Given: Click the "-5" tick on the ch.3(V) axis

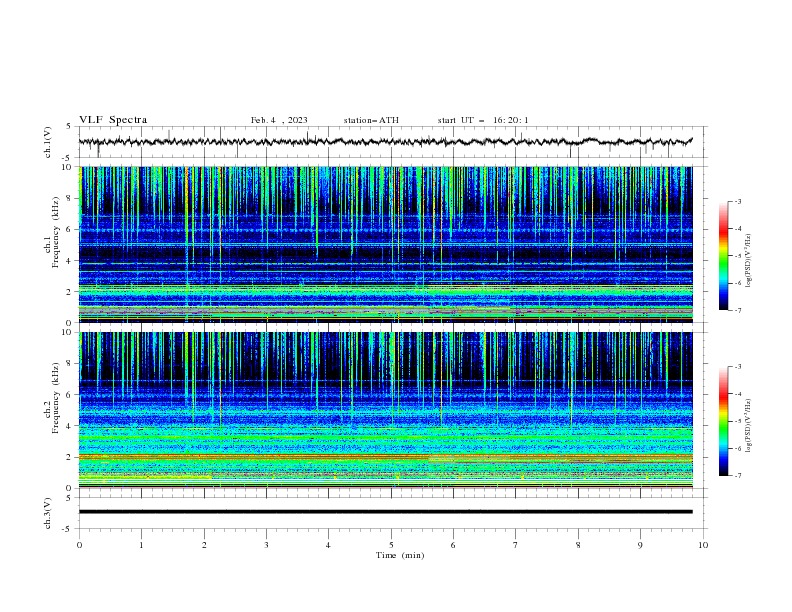Looking at the screenshot, I should 68,529.
